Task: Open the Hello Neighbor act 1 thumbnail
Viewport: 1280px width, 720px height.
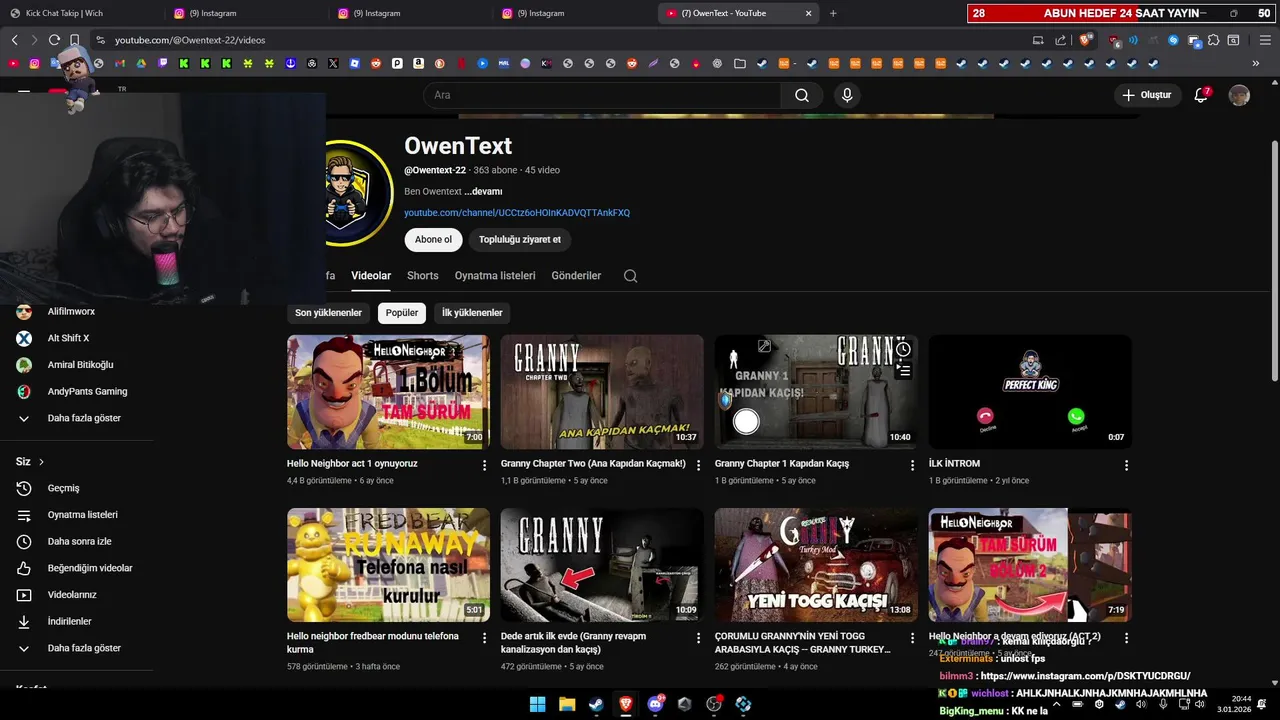Action: 388,392
